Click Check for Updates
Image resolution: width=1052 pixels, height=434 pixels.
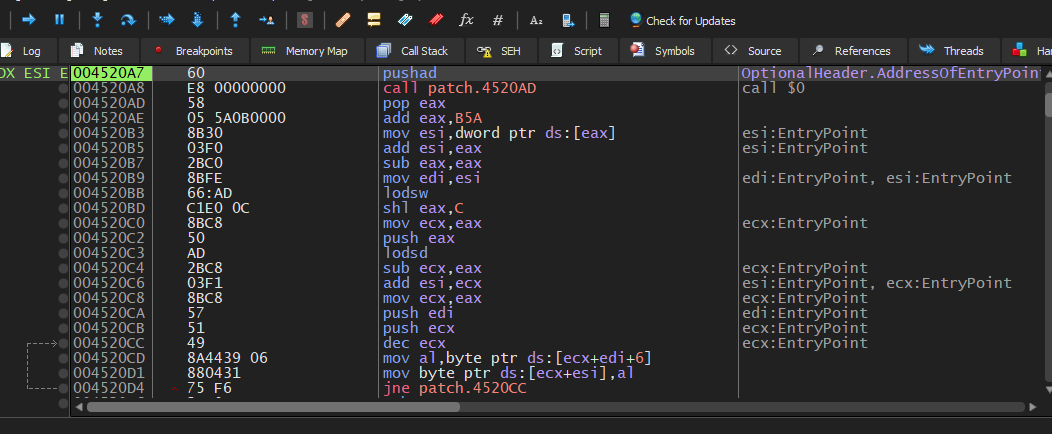coord(681,20)
